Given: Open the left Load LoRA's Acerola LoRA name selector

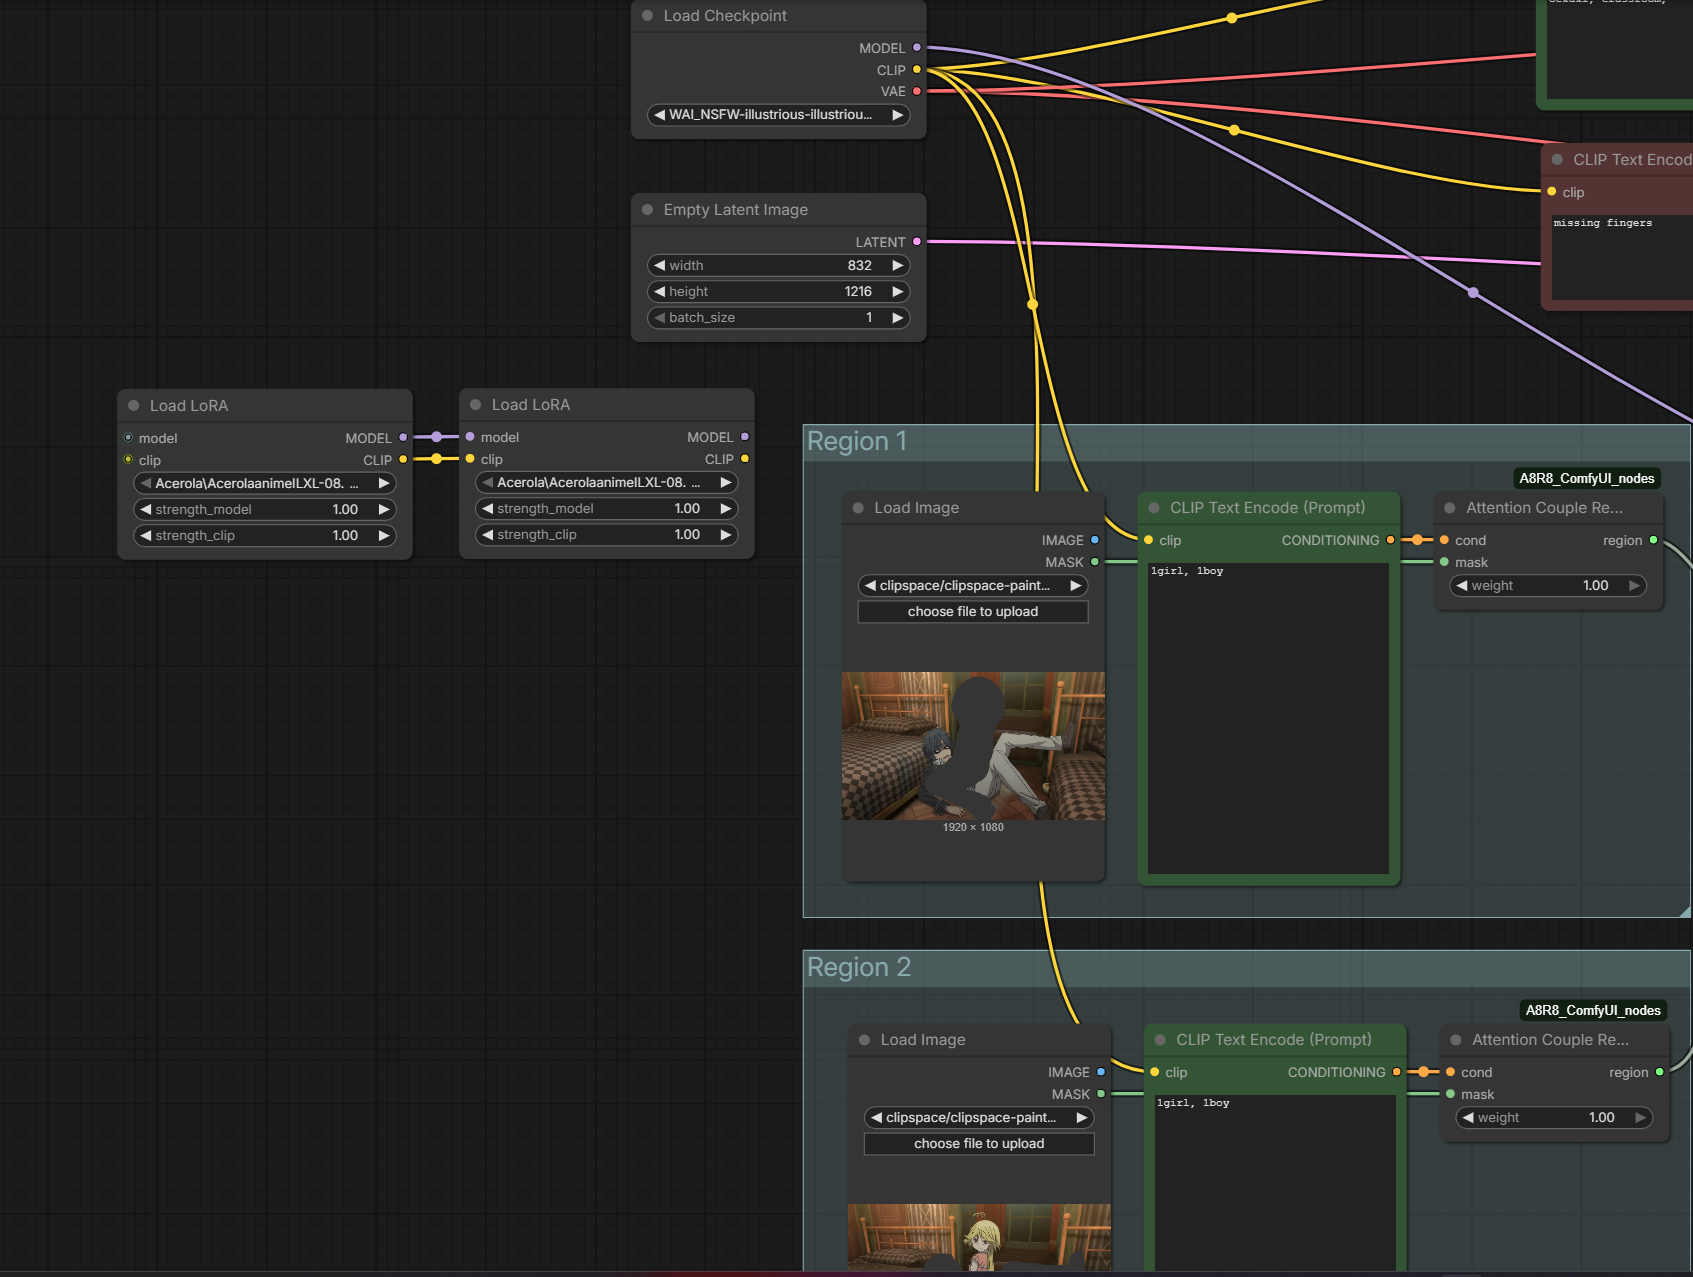Looking at the screenshot, I should coord(265,483).
